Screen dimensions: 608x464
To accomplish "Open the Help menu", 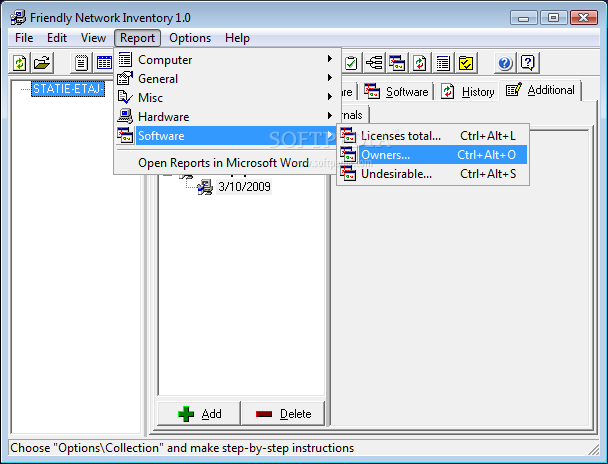I will 237,38.
